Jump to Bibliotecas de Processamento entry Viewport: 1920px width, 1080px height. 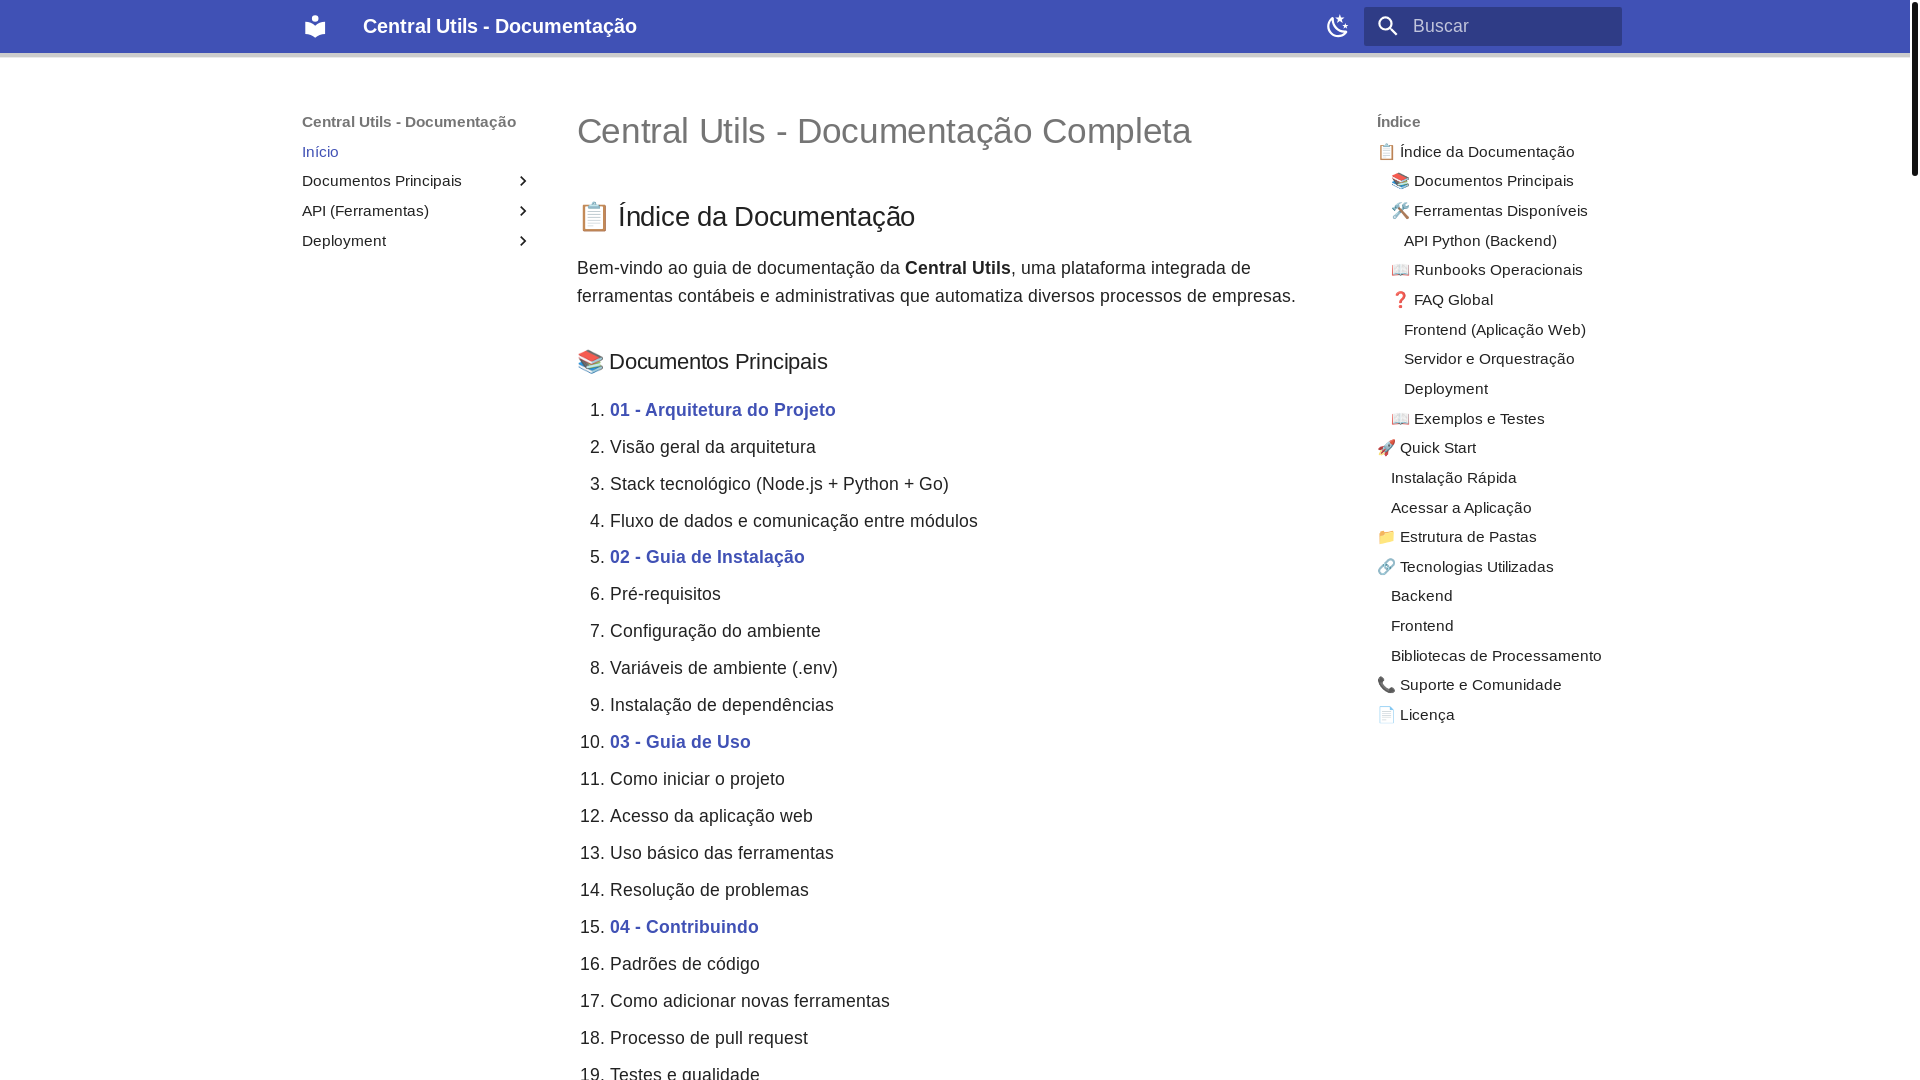(x=1496, y=656)
